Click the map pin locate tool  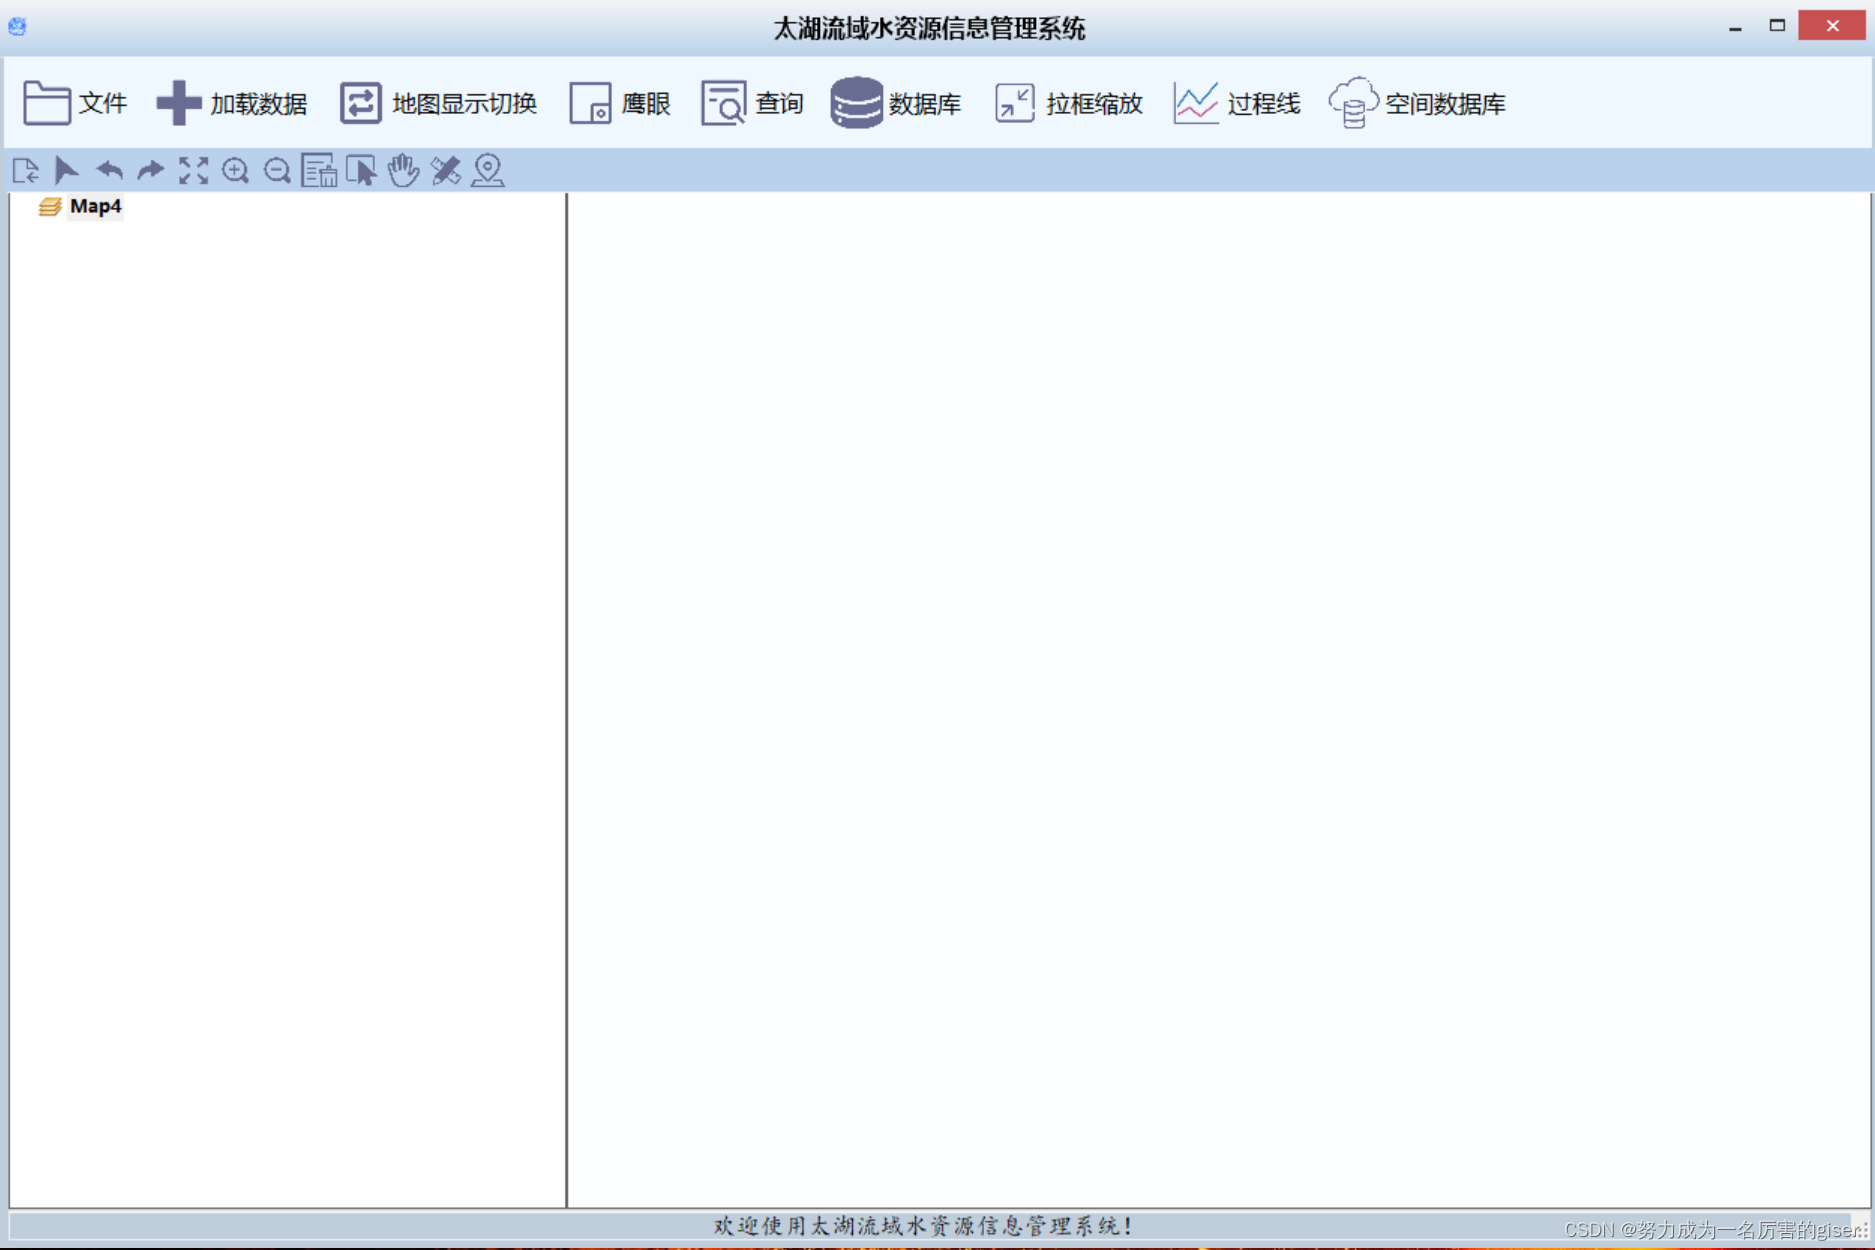coord(488,171)
